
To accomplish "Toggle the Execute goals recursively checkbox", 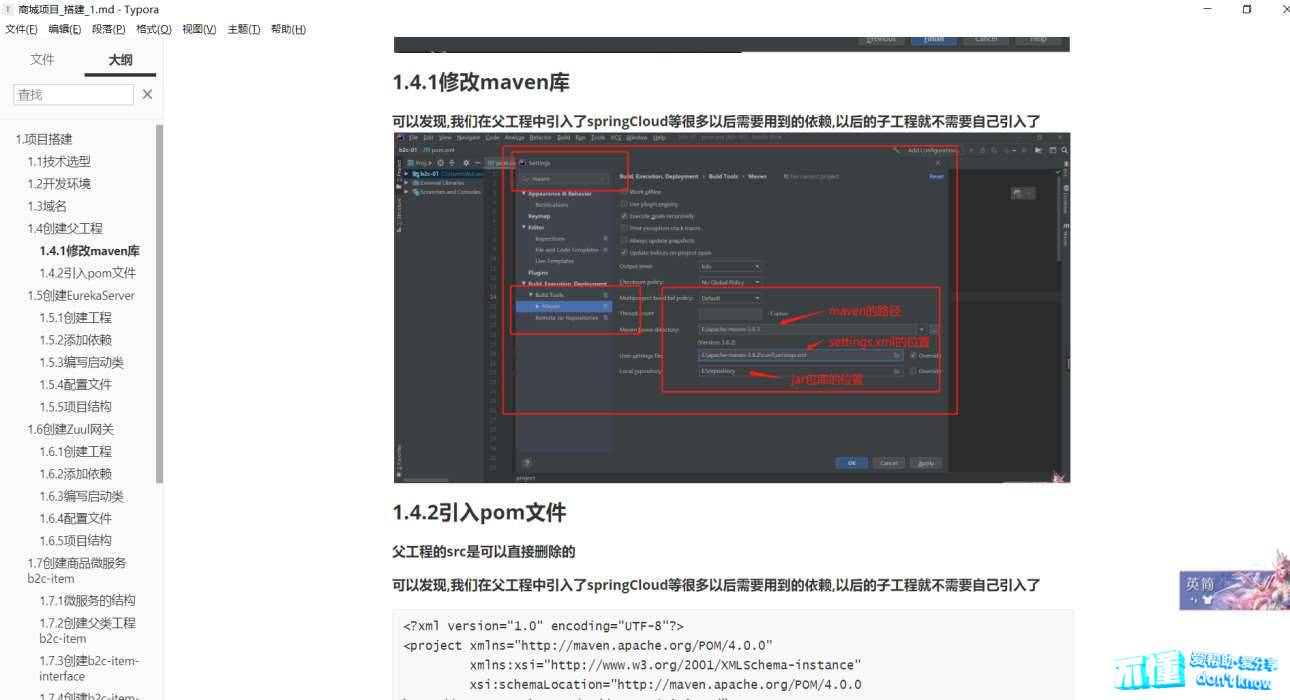I will tap(624, 215).
